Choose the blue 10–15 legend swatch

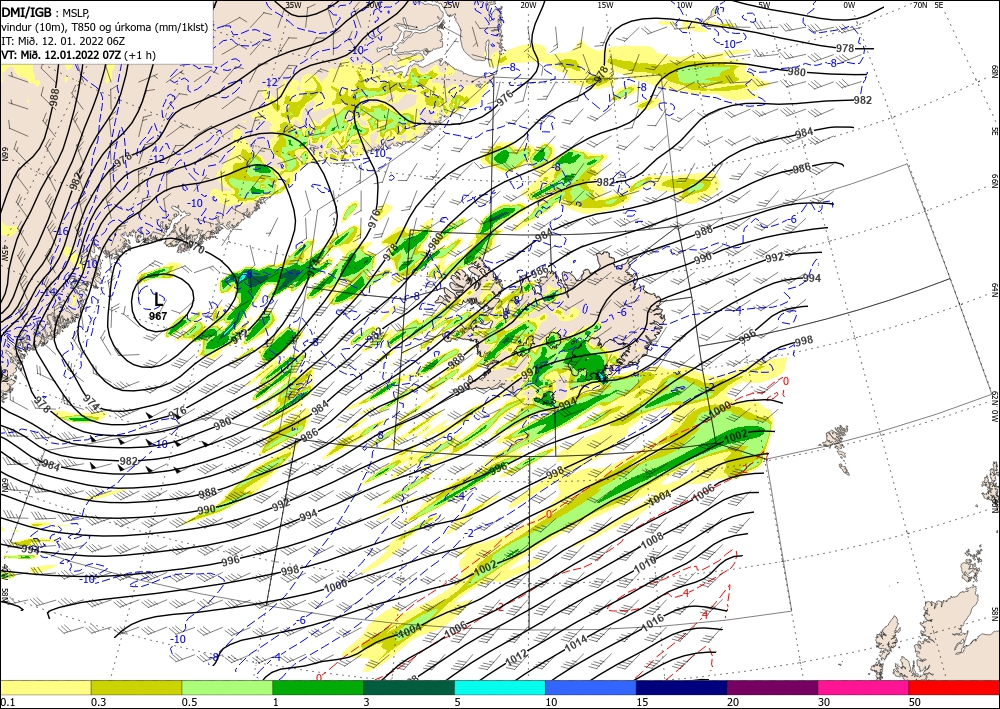[591, 687]
